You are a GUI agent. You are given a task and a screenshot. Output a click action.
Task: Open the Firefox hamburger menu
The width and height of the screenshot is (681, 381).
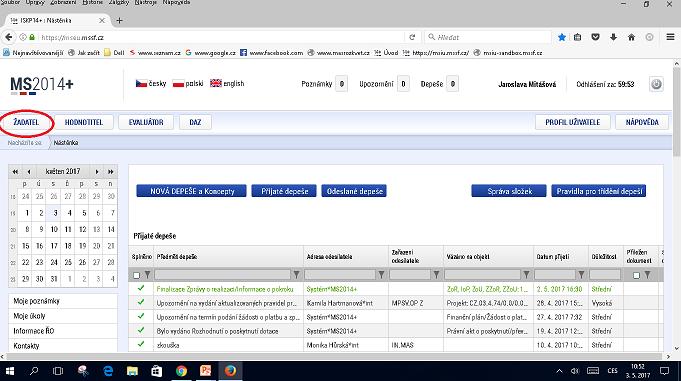pyautogui.click(x=670, y=37)
